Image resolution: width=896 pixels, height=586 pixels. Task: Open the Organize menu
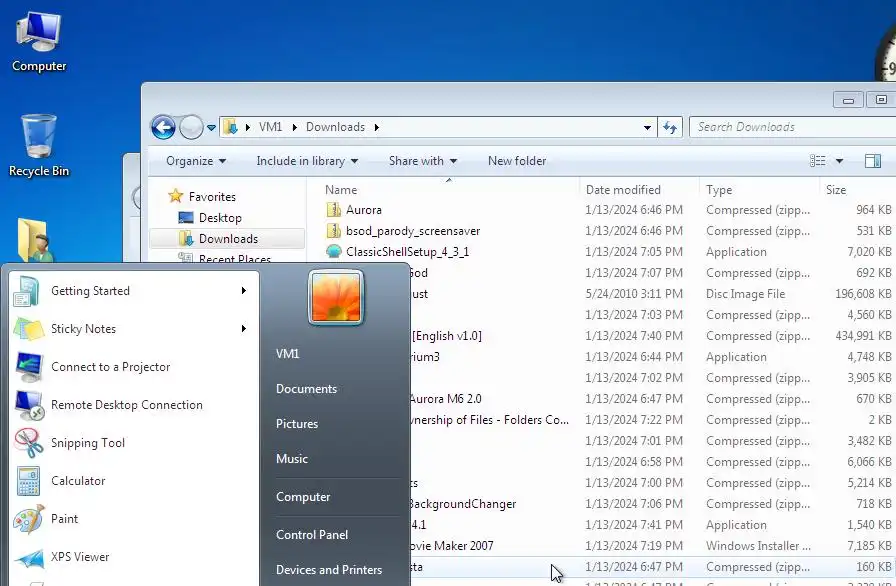195,161
